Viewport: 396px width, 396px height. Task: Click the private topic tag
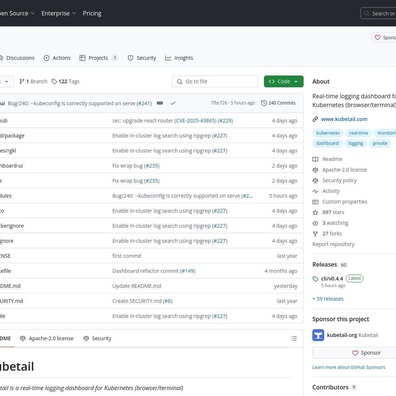coord(380,143)
